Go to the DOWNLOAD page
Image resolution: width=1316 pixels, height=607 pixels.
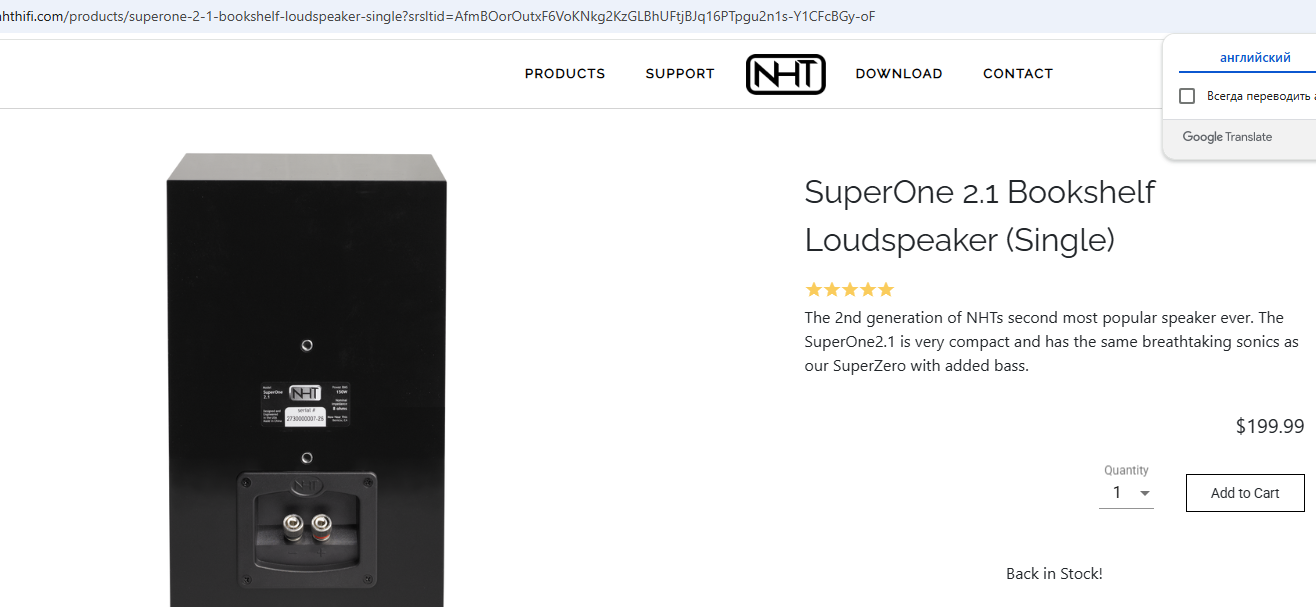click(899, 74)
